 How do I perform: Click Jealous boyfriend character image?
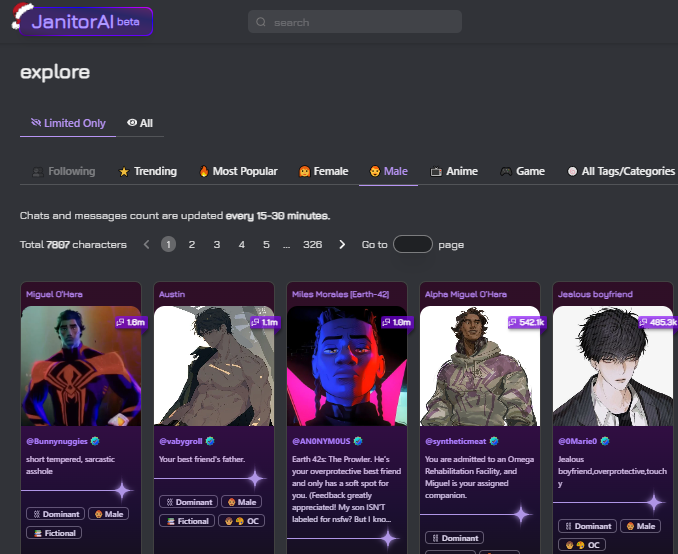coord(613,366)
